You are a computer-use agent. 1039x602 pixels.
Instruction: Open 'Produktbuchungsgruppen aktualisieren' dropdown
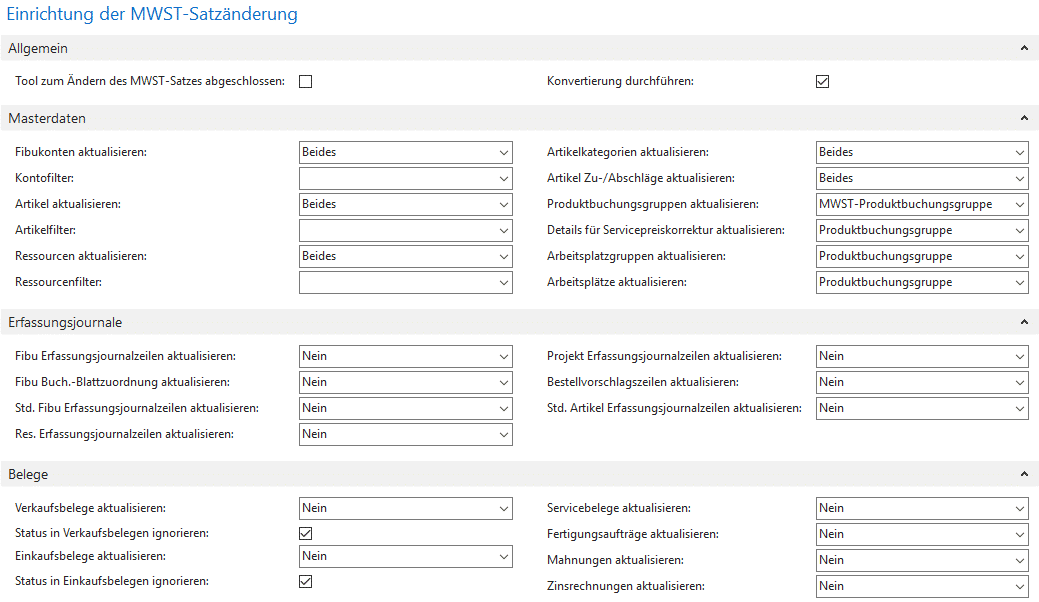pos(922,204)
